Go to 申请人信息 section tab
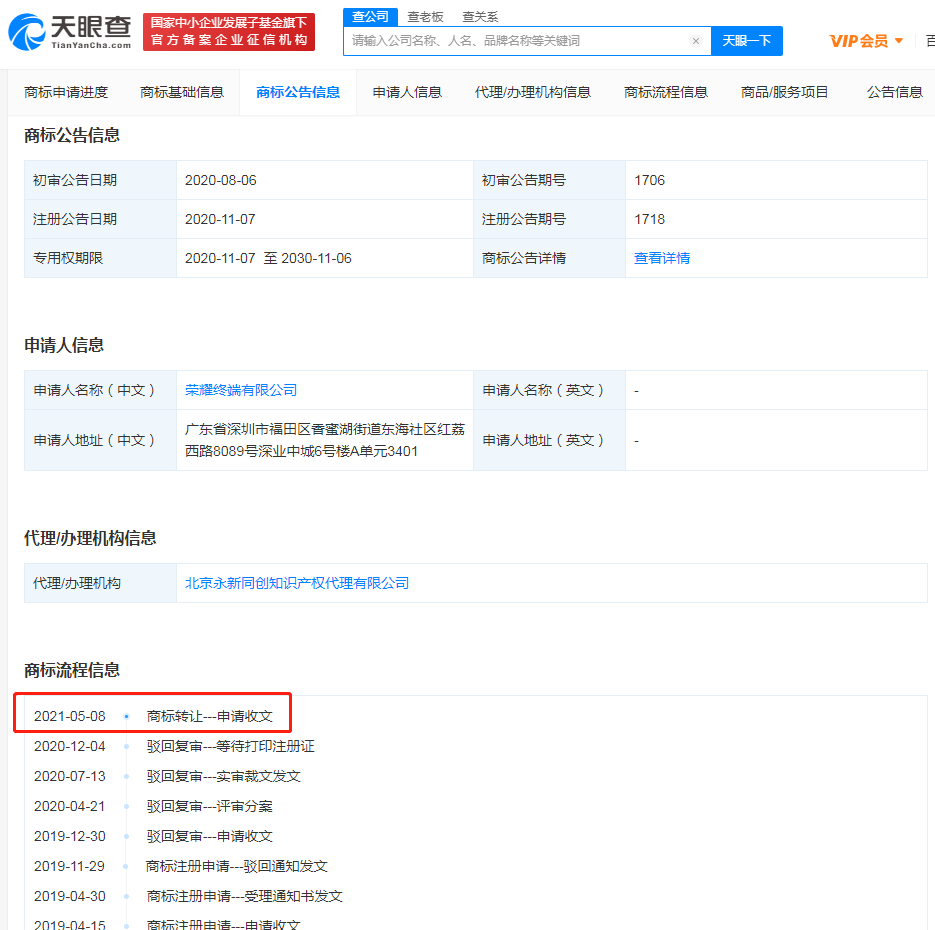 [x=407, y=92]
